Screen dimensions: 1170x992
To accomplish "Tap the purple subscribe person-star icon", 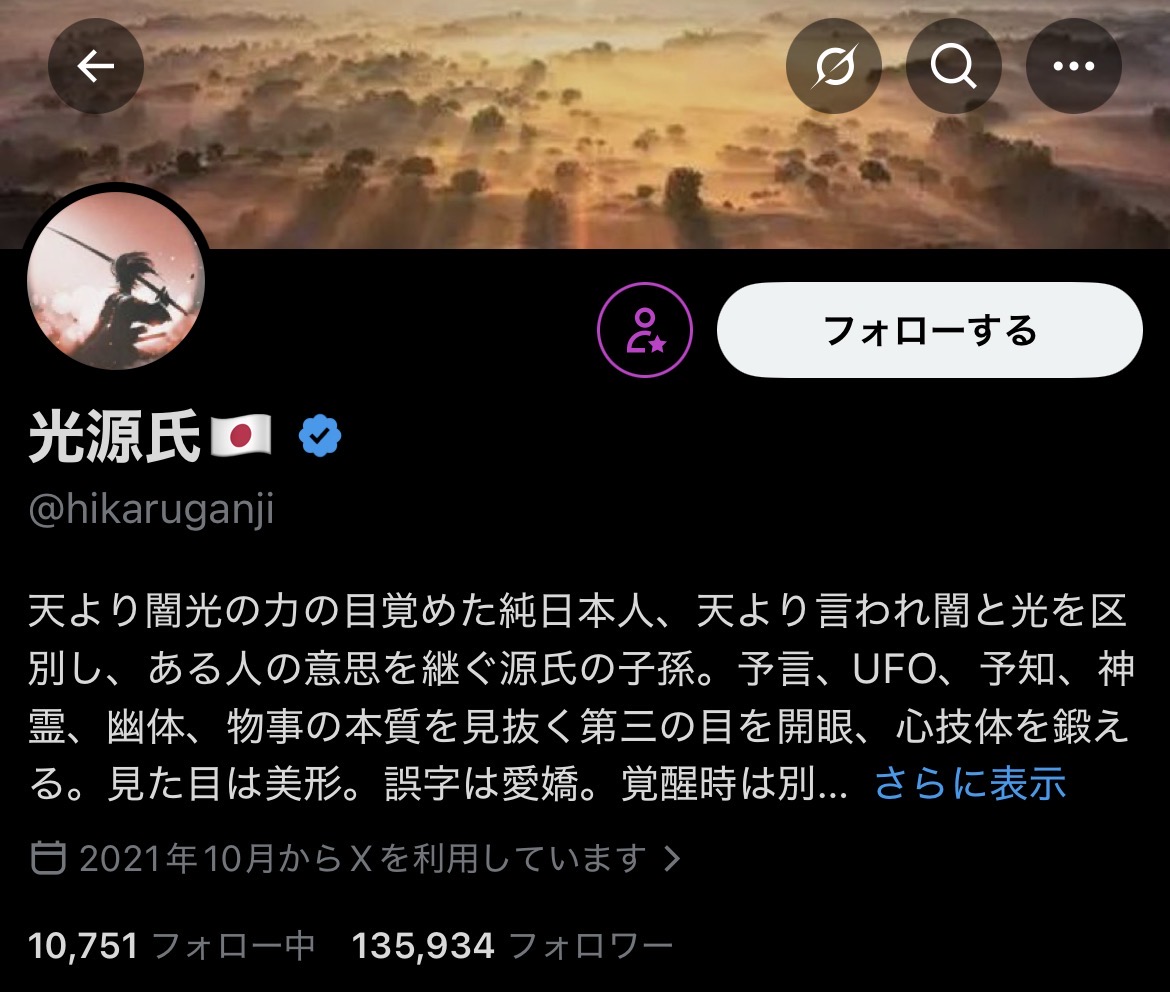I will coord(645,330).
